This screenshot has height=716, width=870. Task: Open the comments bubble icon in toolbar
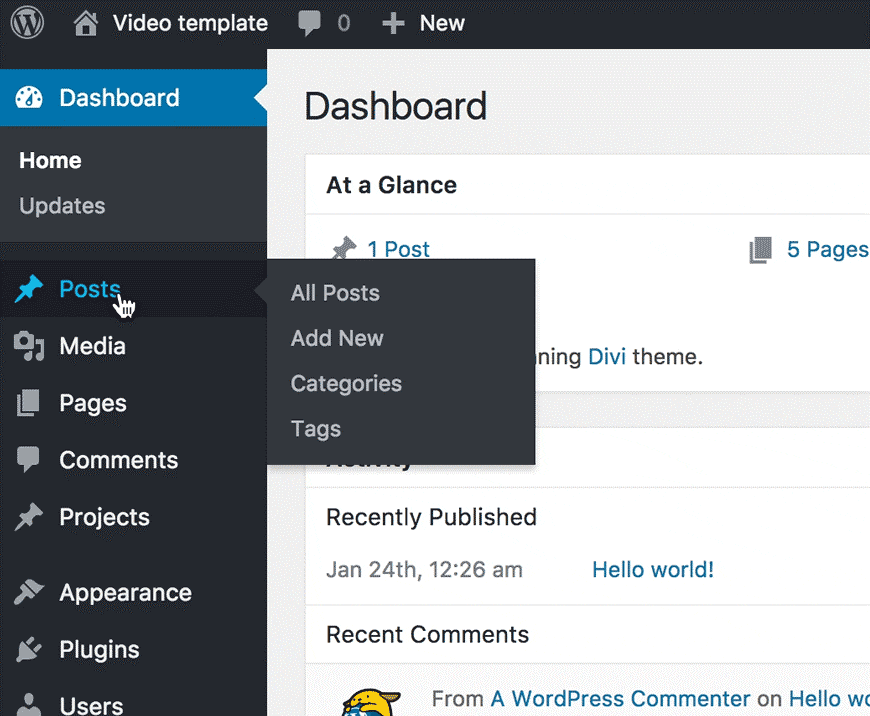click(x=310, y=23)
